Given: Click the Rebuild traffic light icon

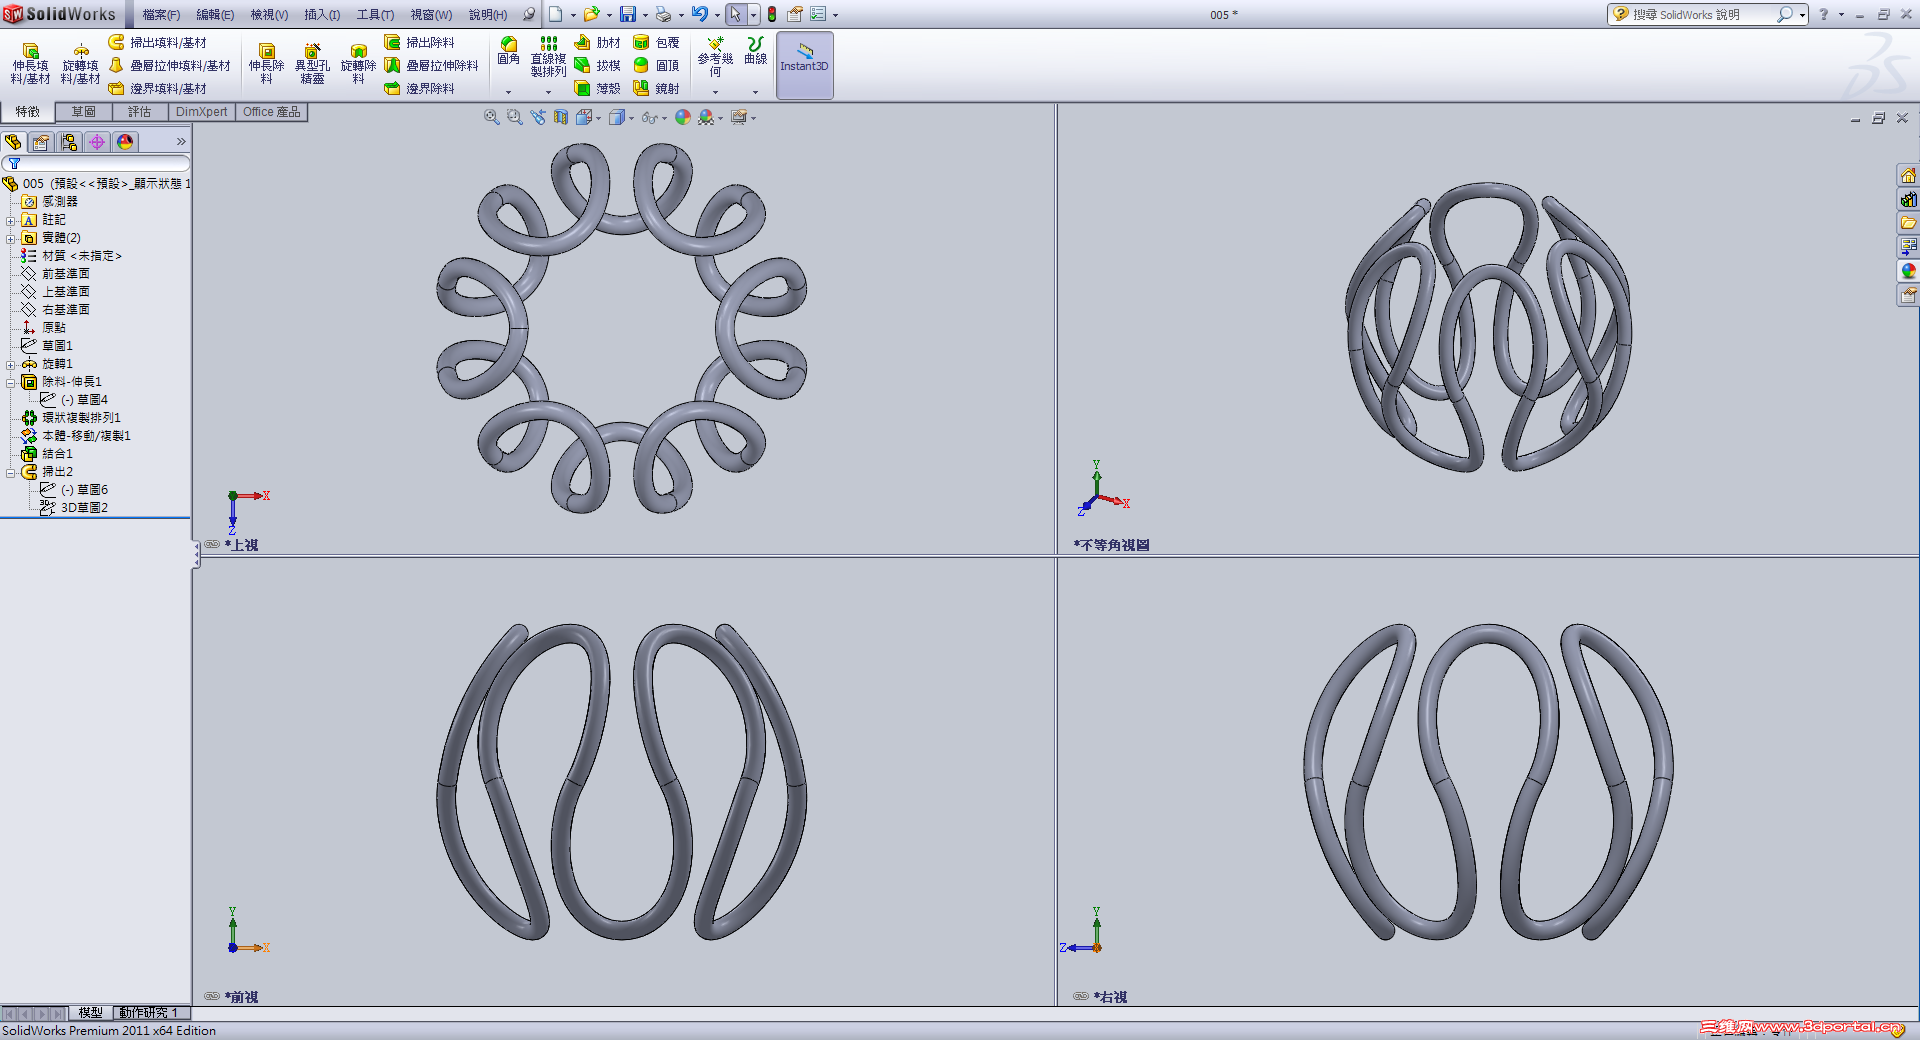Looking at the screenshot, I should [772, 14].
